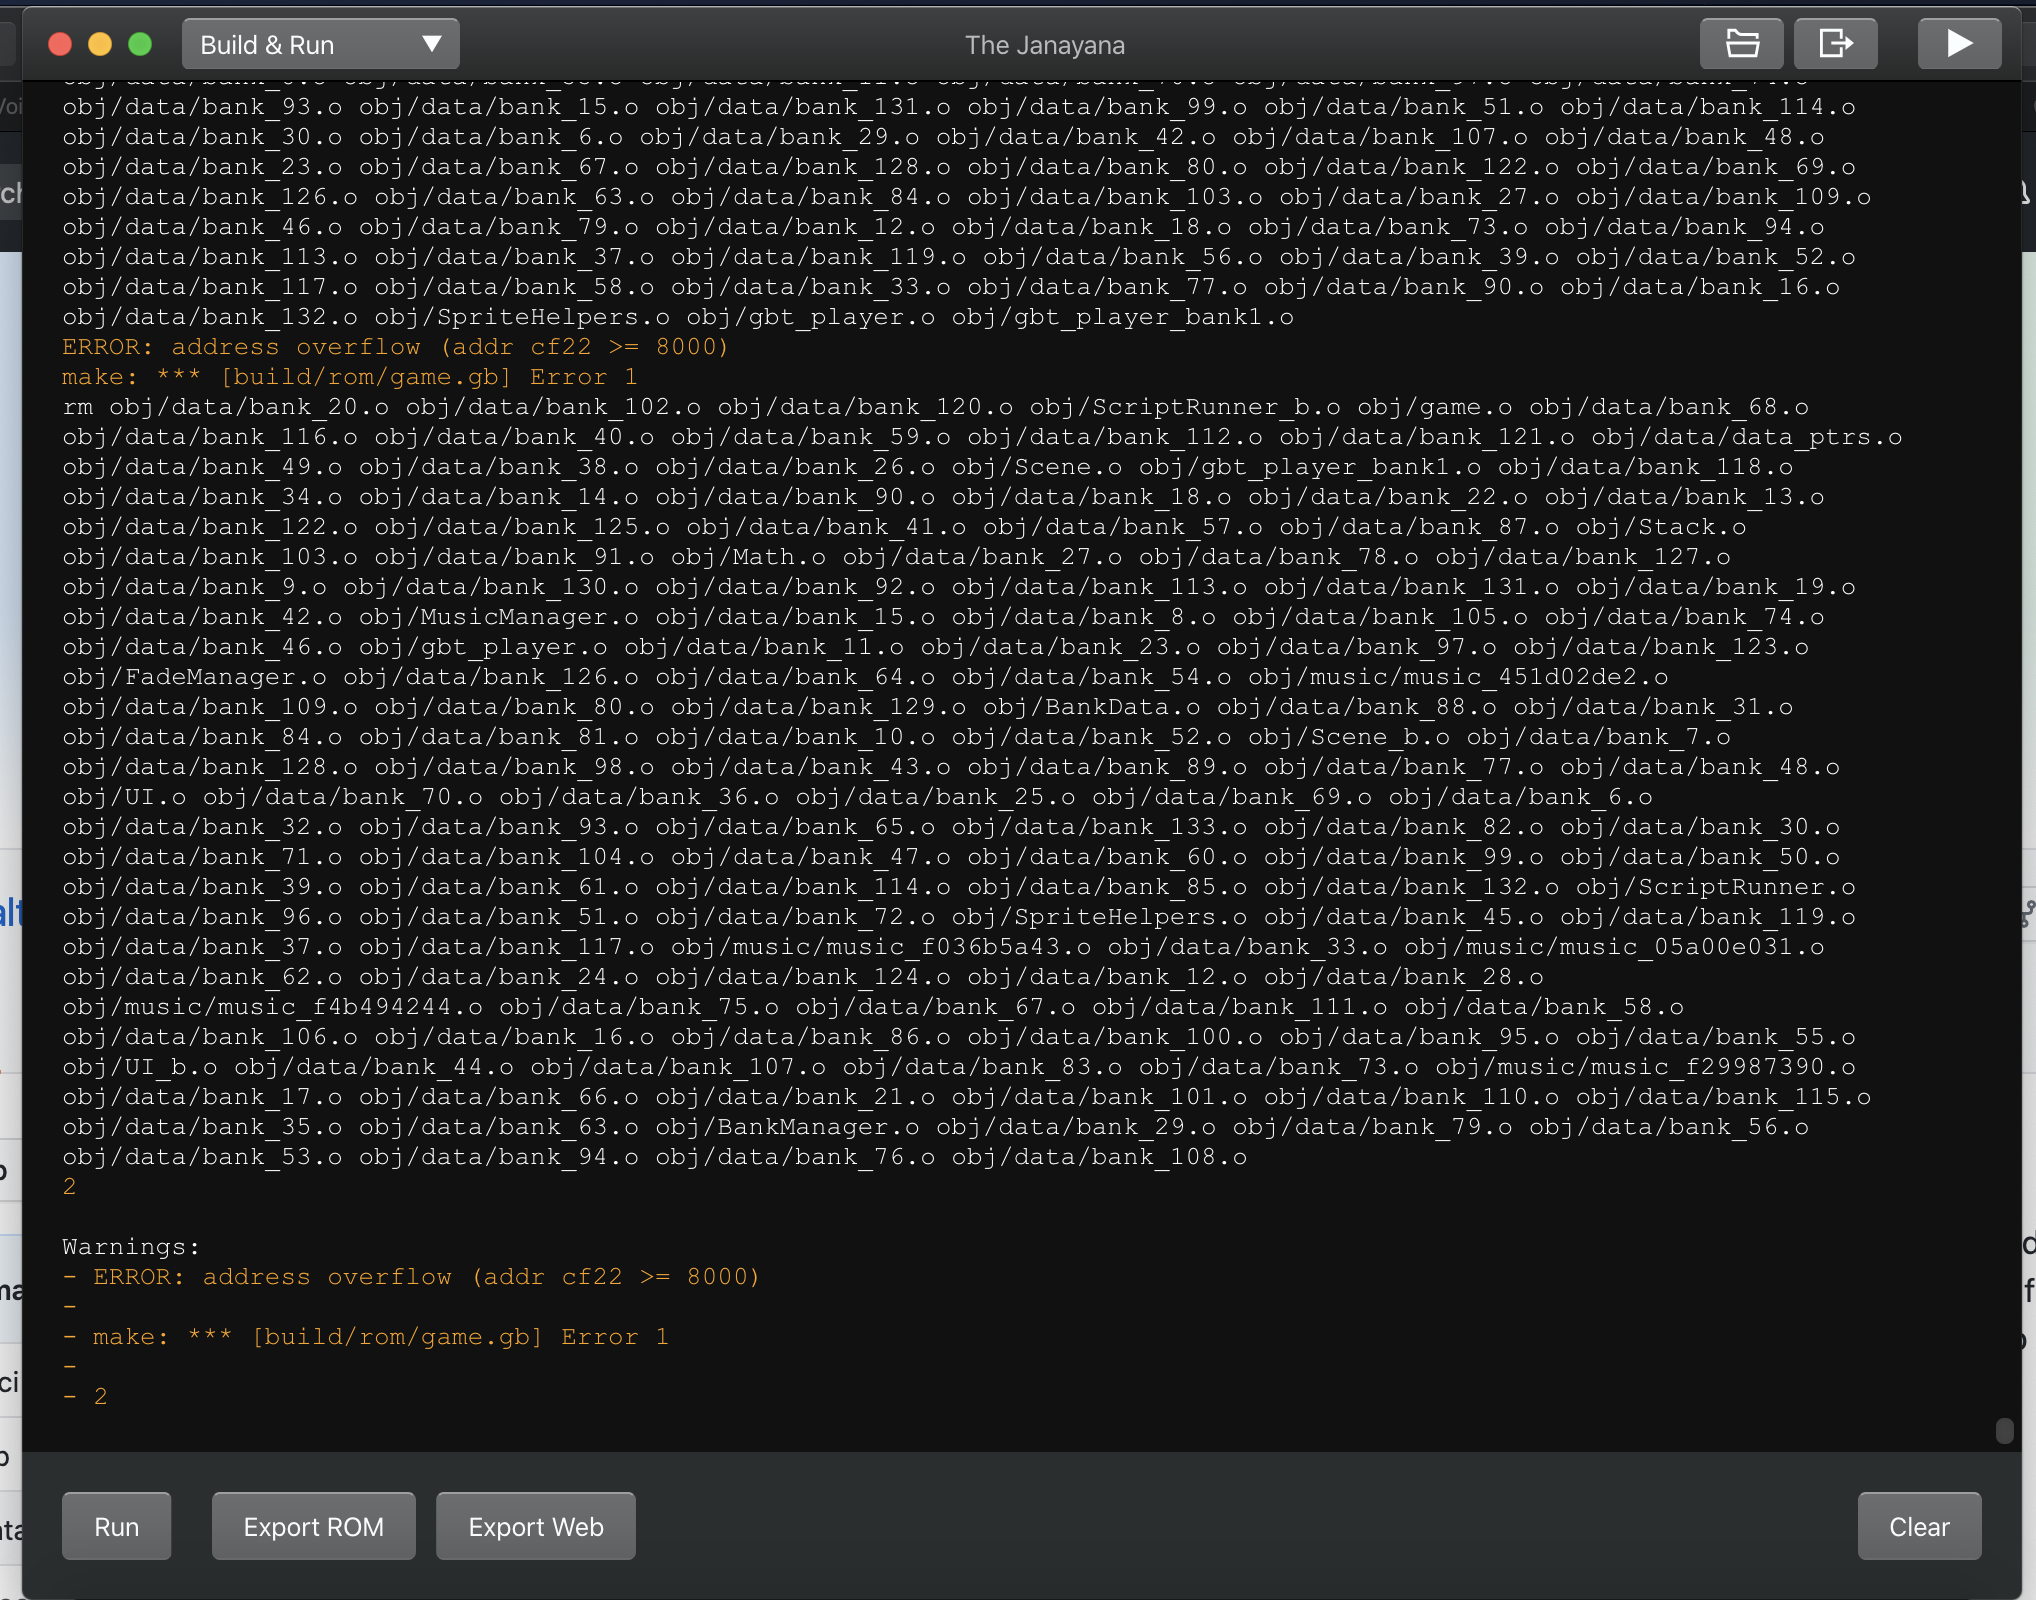Image resolution: width=2036 pixels, height=1600 pixels.
Task: Click "- make: ***" line under Warnings
Action: pos(365,1337)
